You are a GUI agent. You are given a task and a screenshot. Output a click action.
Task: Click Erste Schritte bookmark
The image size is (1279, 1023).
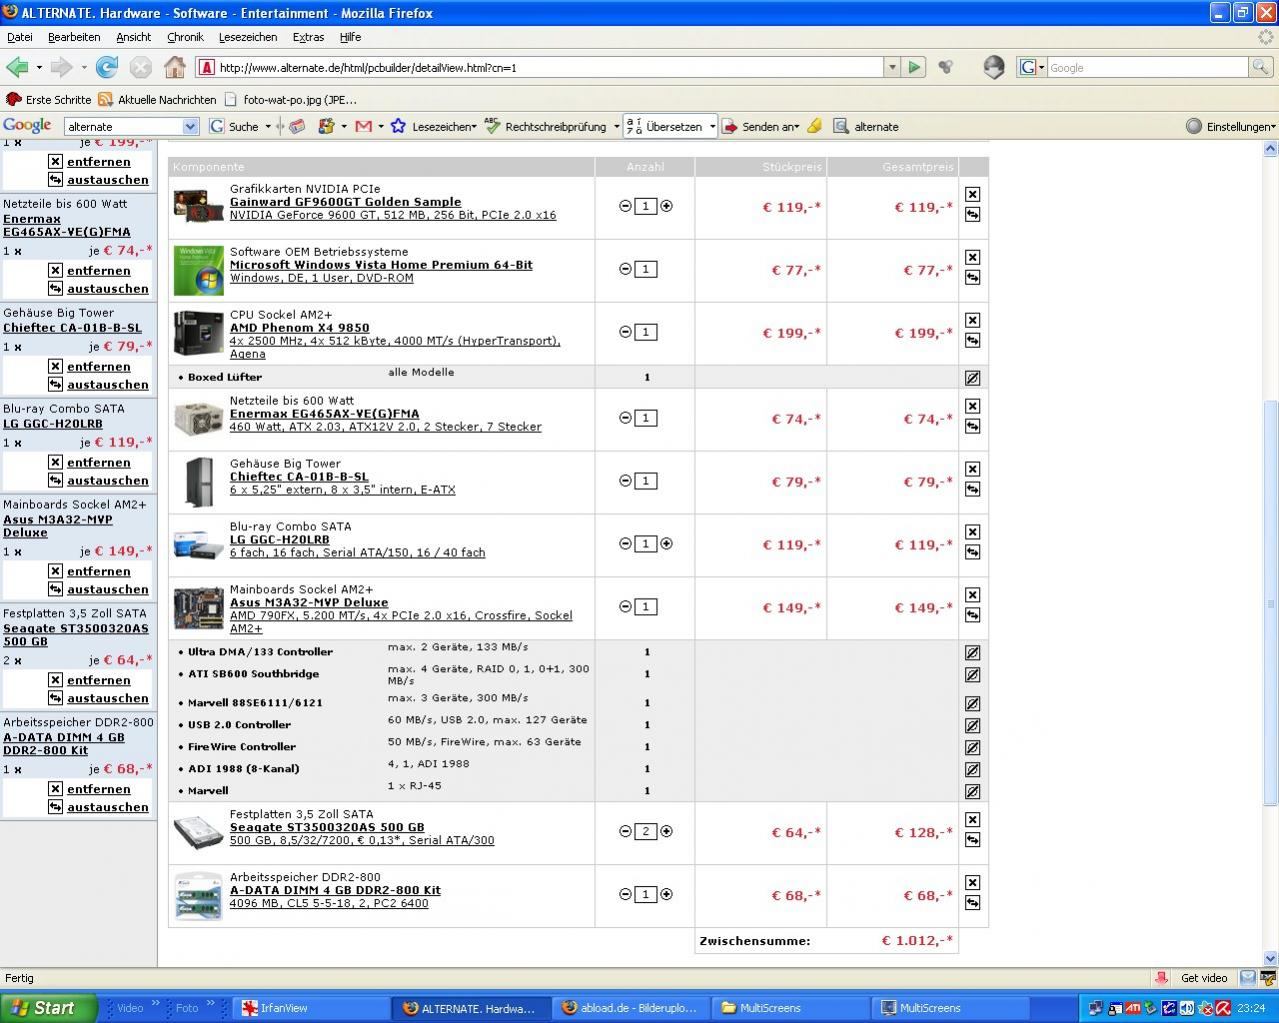pos(49,99)
